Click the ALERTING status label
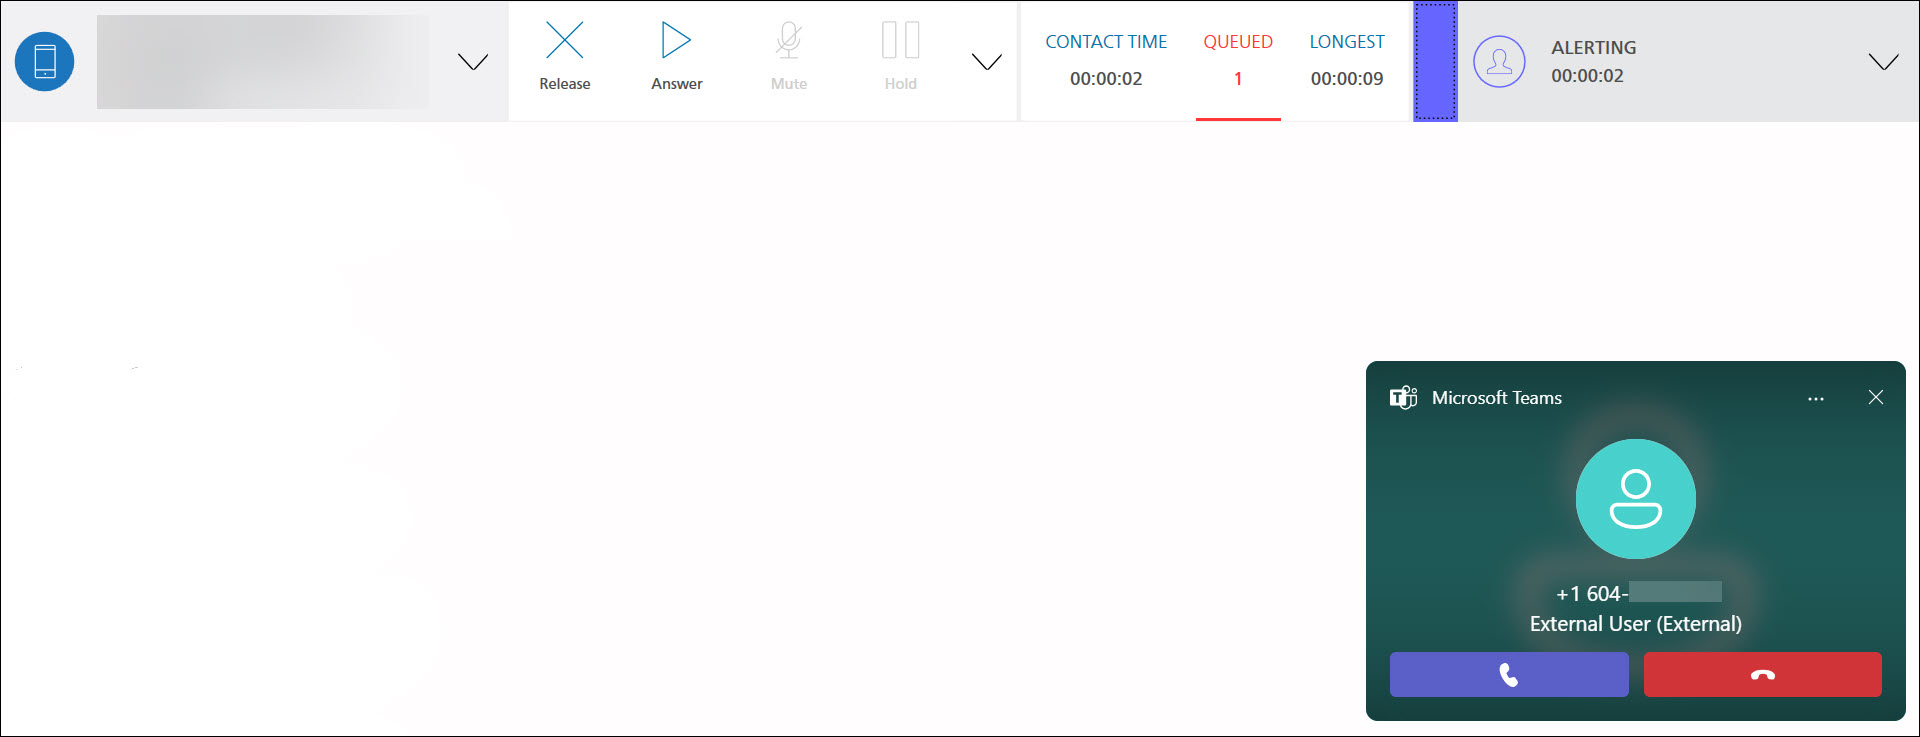This screenshot has width=1920, height=737. [x=1594, y=47]
